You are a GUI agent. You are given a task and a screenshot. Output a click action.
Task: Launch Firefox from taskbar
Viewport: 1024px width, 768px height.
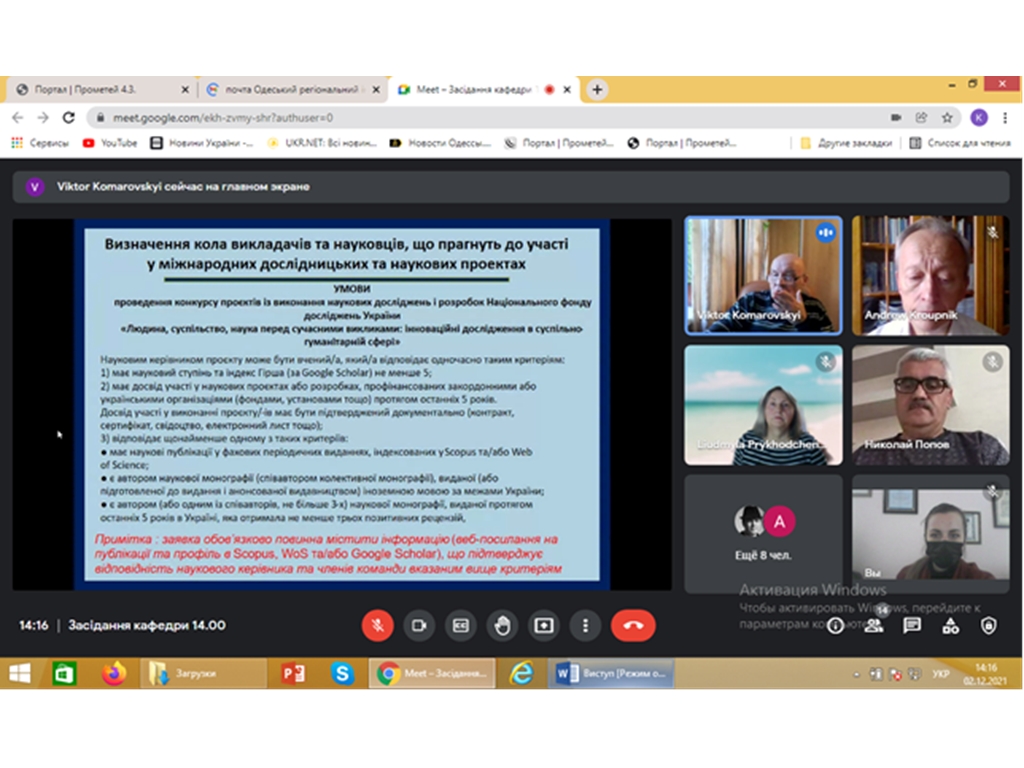click(x=114, y=673)
